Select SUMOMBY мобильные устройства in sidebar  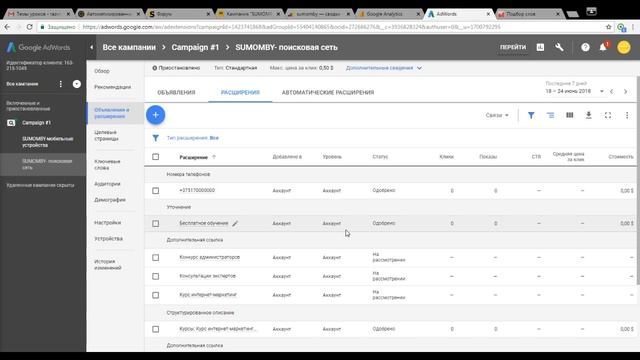(47, 142)
